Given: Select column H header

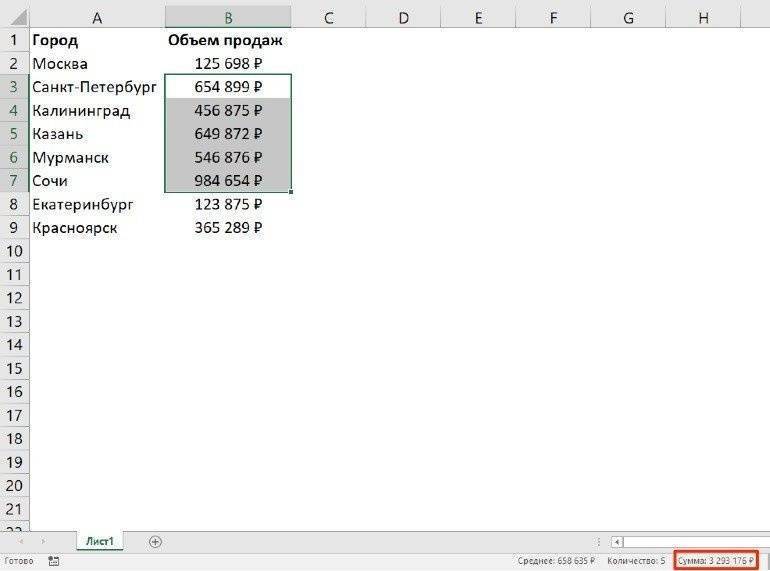Looking at the screenshot, I should pyautogui.click(x=703, y=17).
